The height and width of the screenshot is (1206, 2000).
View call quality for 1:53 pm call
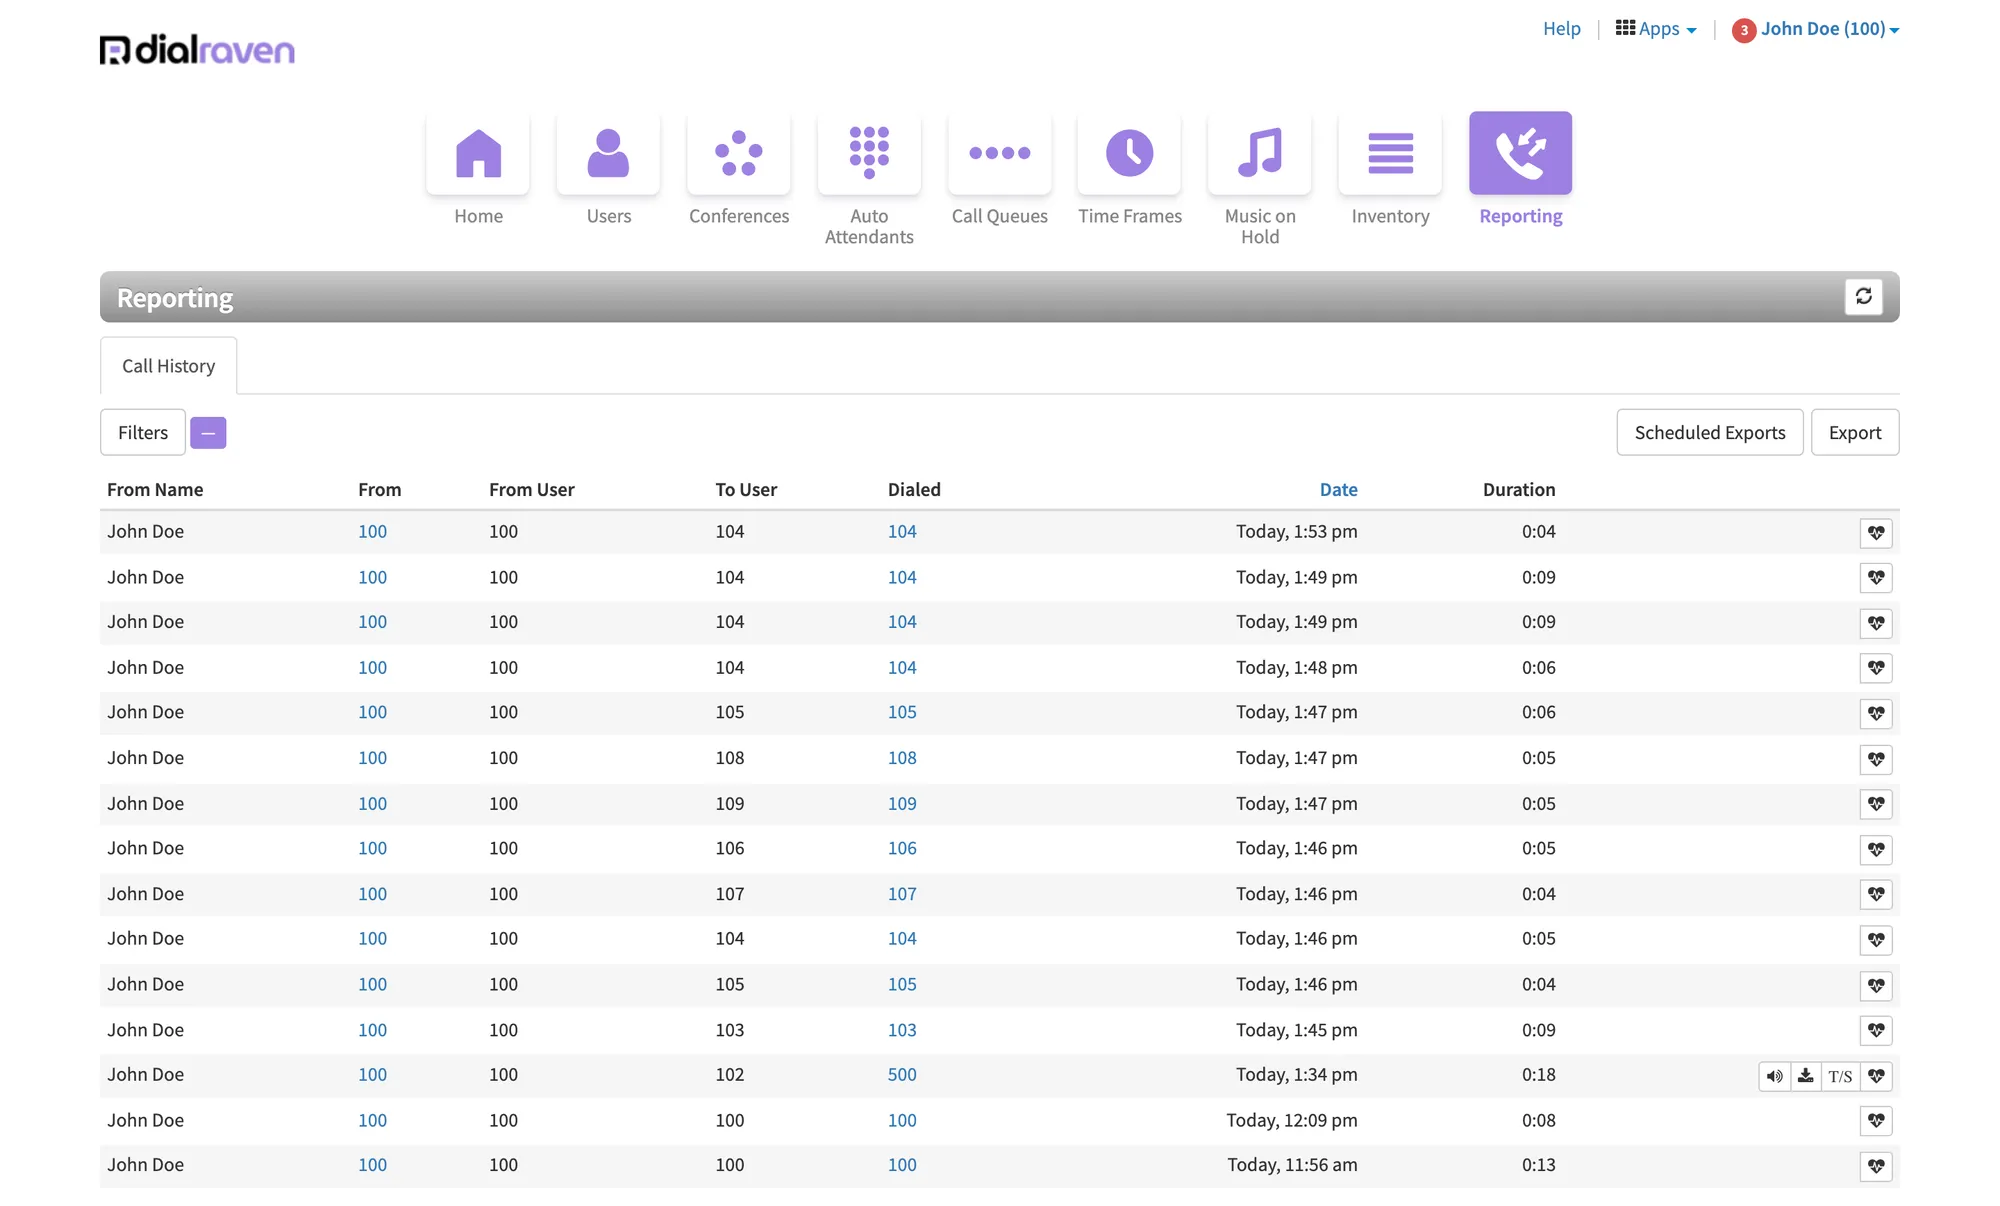point(1876,533)
